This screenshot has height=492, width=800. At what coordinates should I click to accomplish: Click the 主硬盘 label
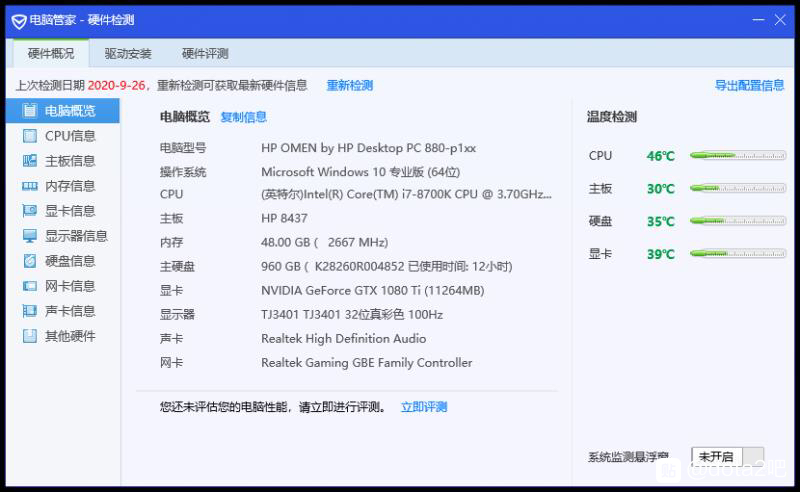tap(177, 266)
